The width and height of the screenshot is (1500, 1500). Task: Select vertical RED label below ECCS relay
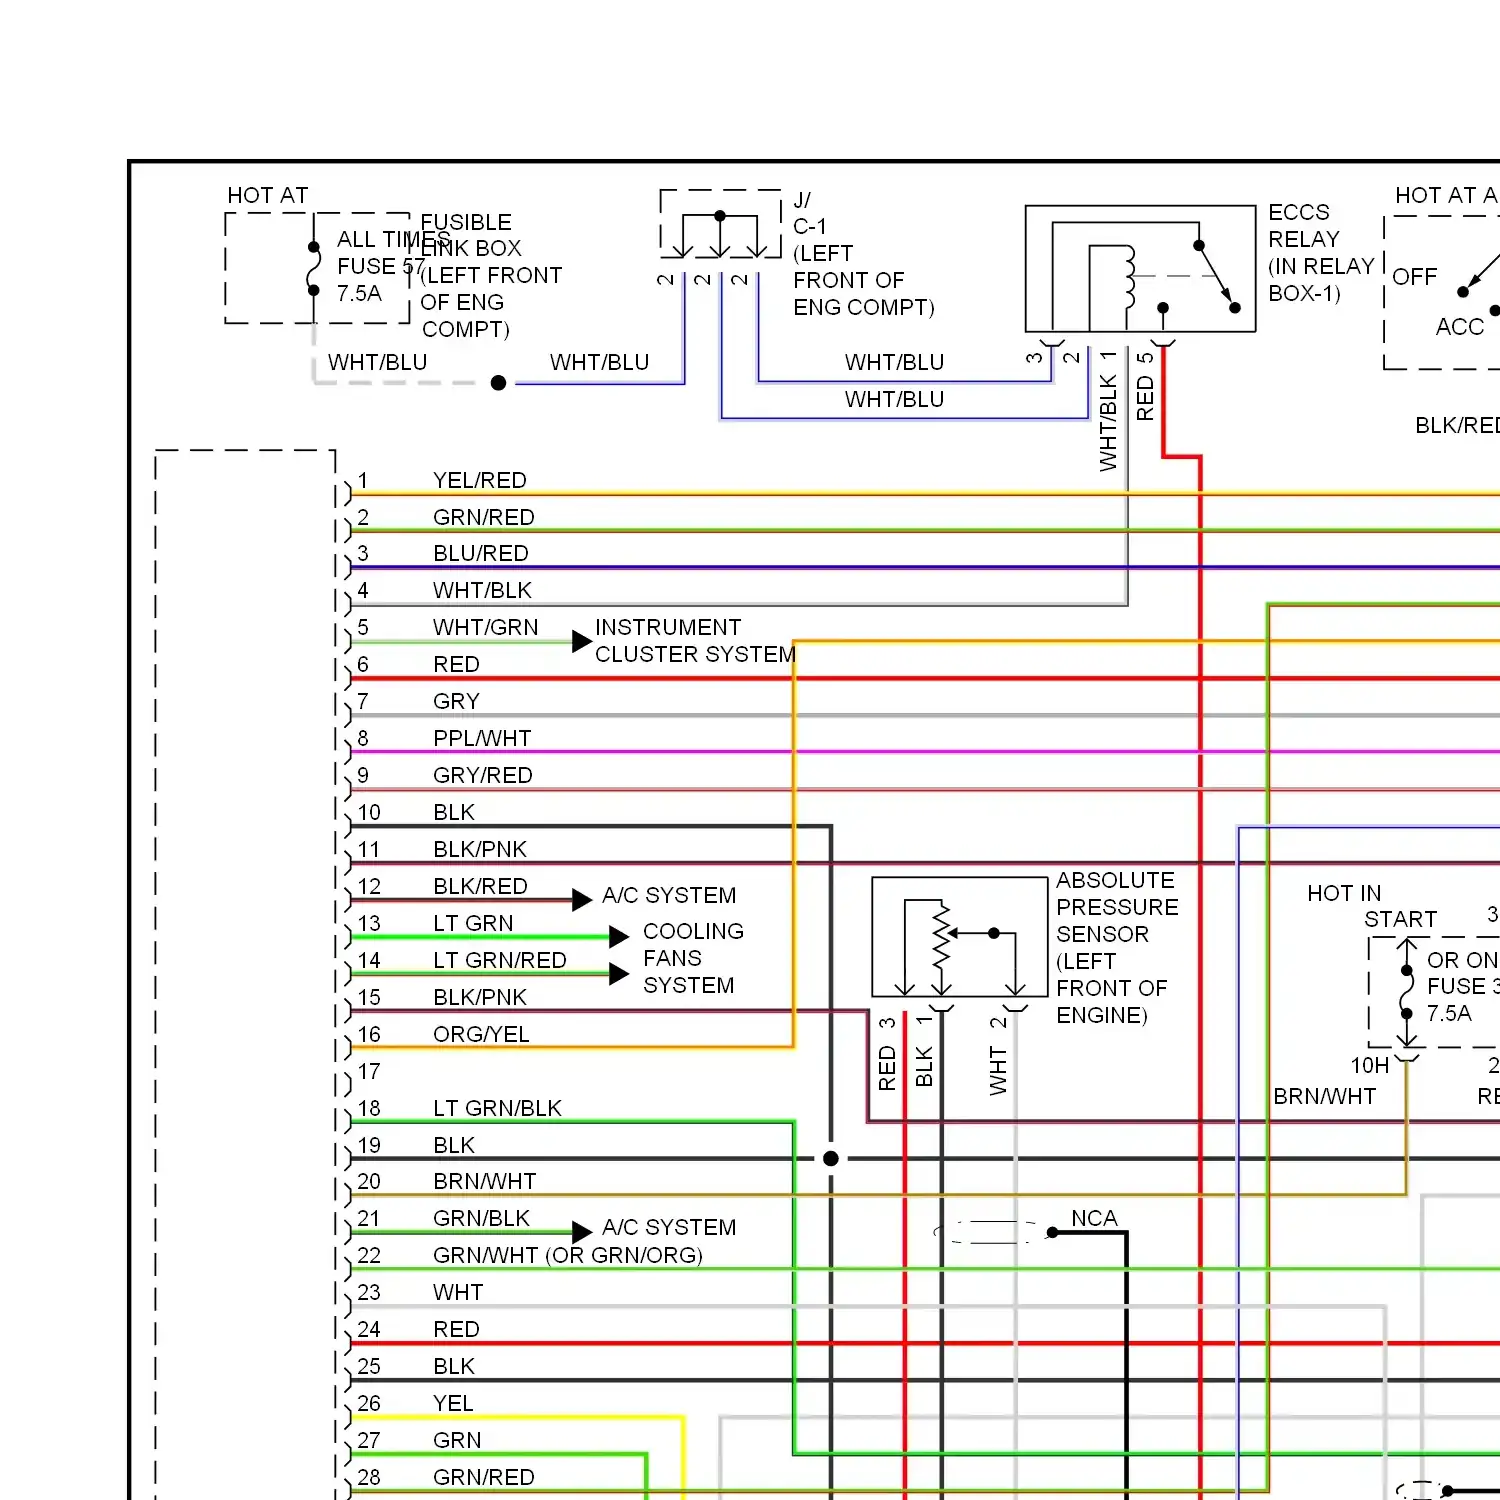[1145, 398]
